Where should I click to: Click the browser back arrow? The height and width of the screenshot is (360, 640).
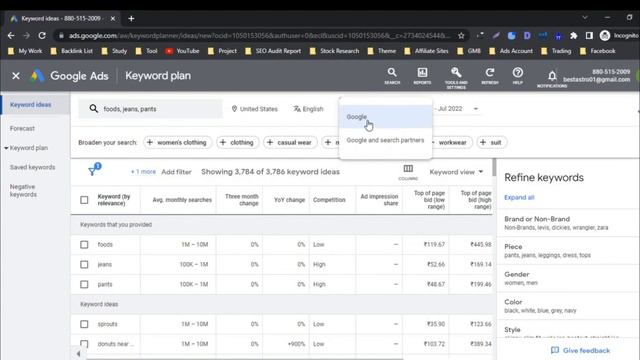click(x=11, y=36)
